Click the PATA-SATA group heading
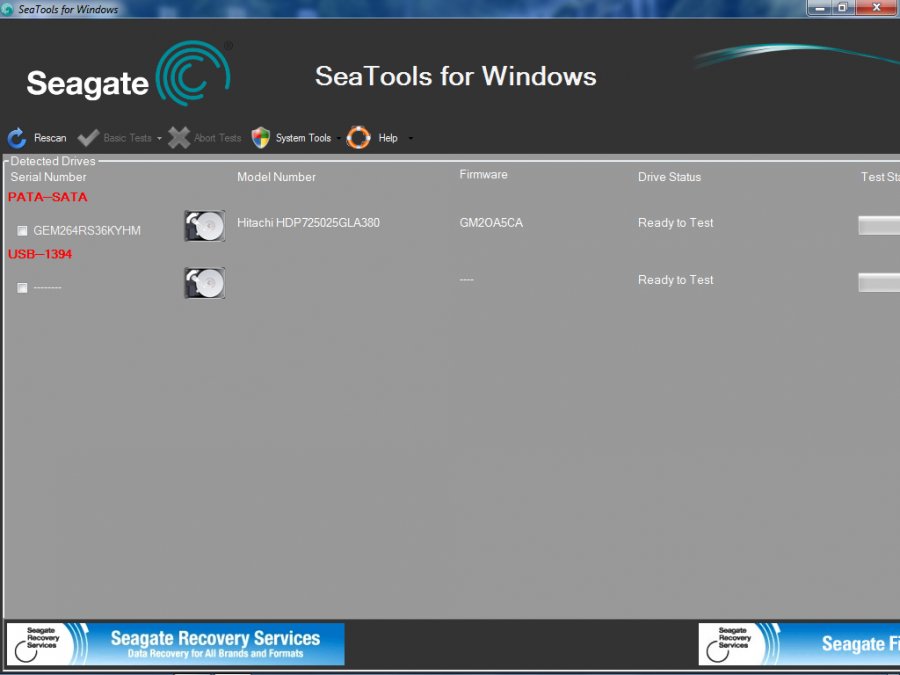This screenshot has height=675, width=900. click(x=48, y=197)
